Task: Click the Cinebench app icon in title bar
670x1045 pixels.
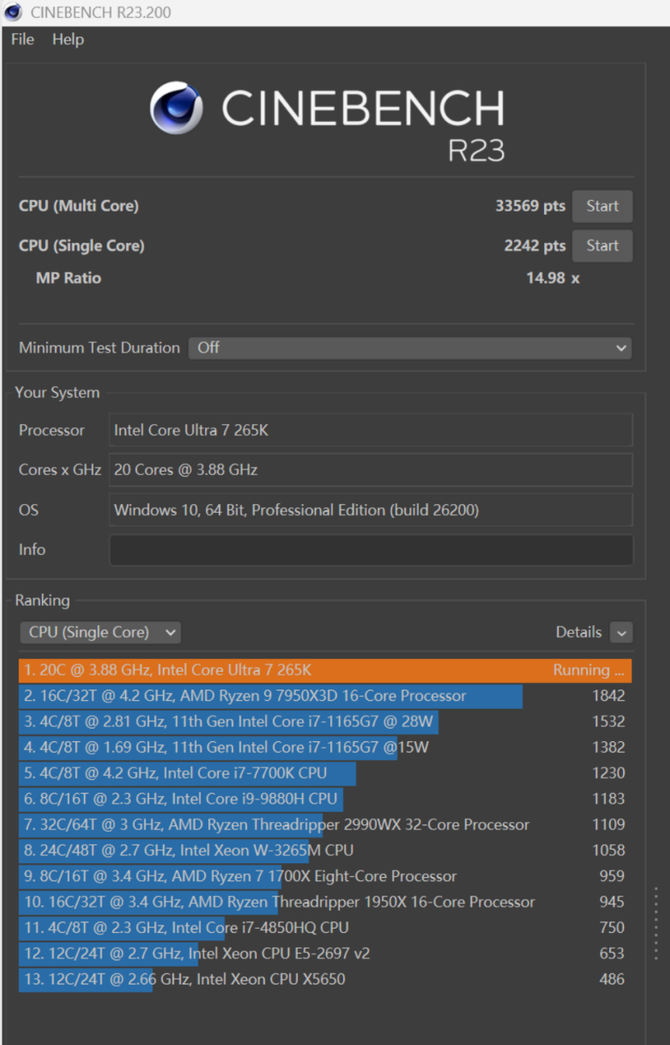Action: (13, 13)
